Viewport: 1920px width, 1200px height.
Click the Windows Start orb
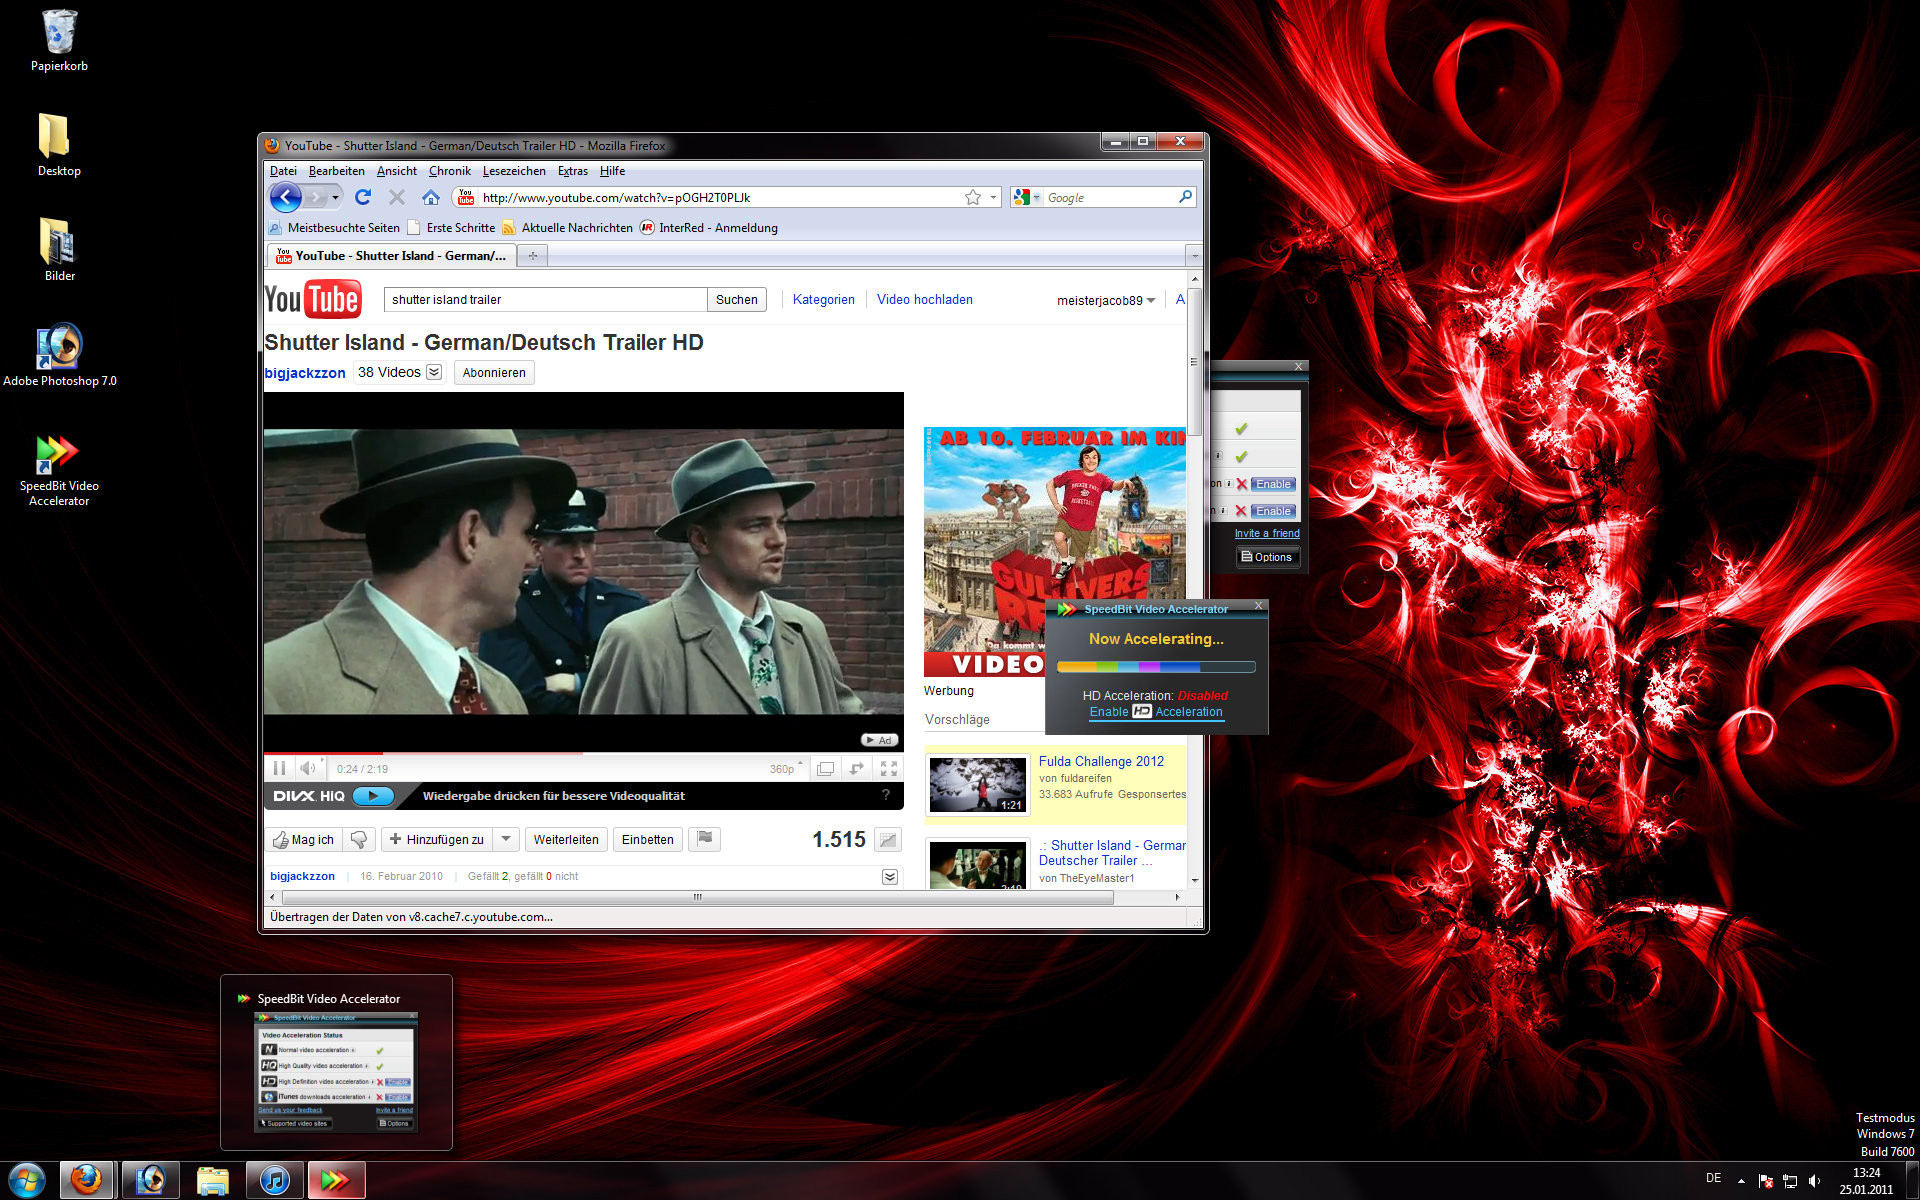coord(26,1180)
